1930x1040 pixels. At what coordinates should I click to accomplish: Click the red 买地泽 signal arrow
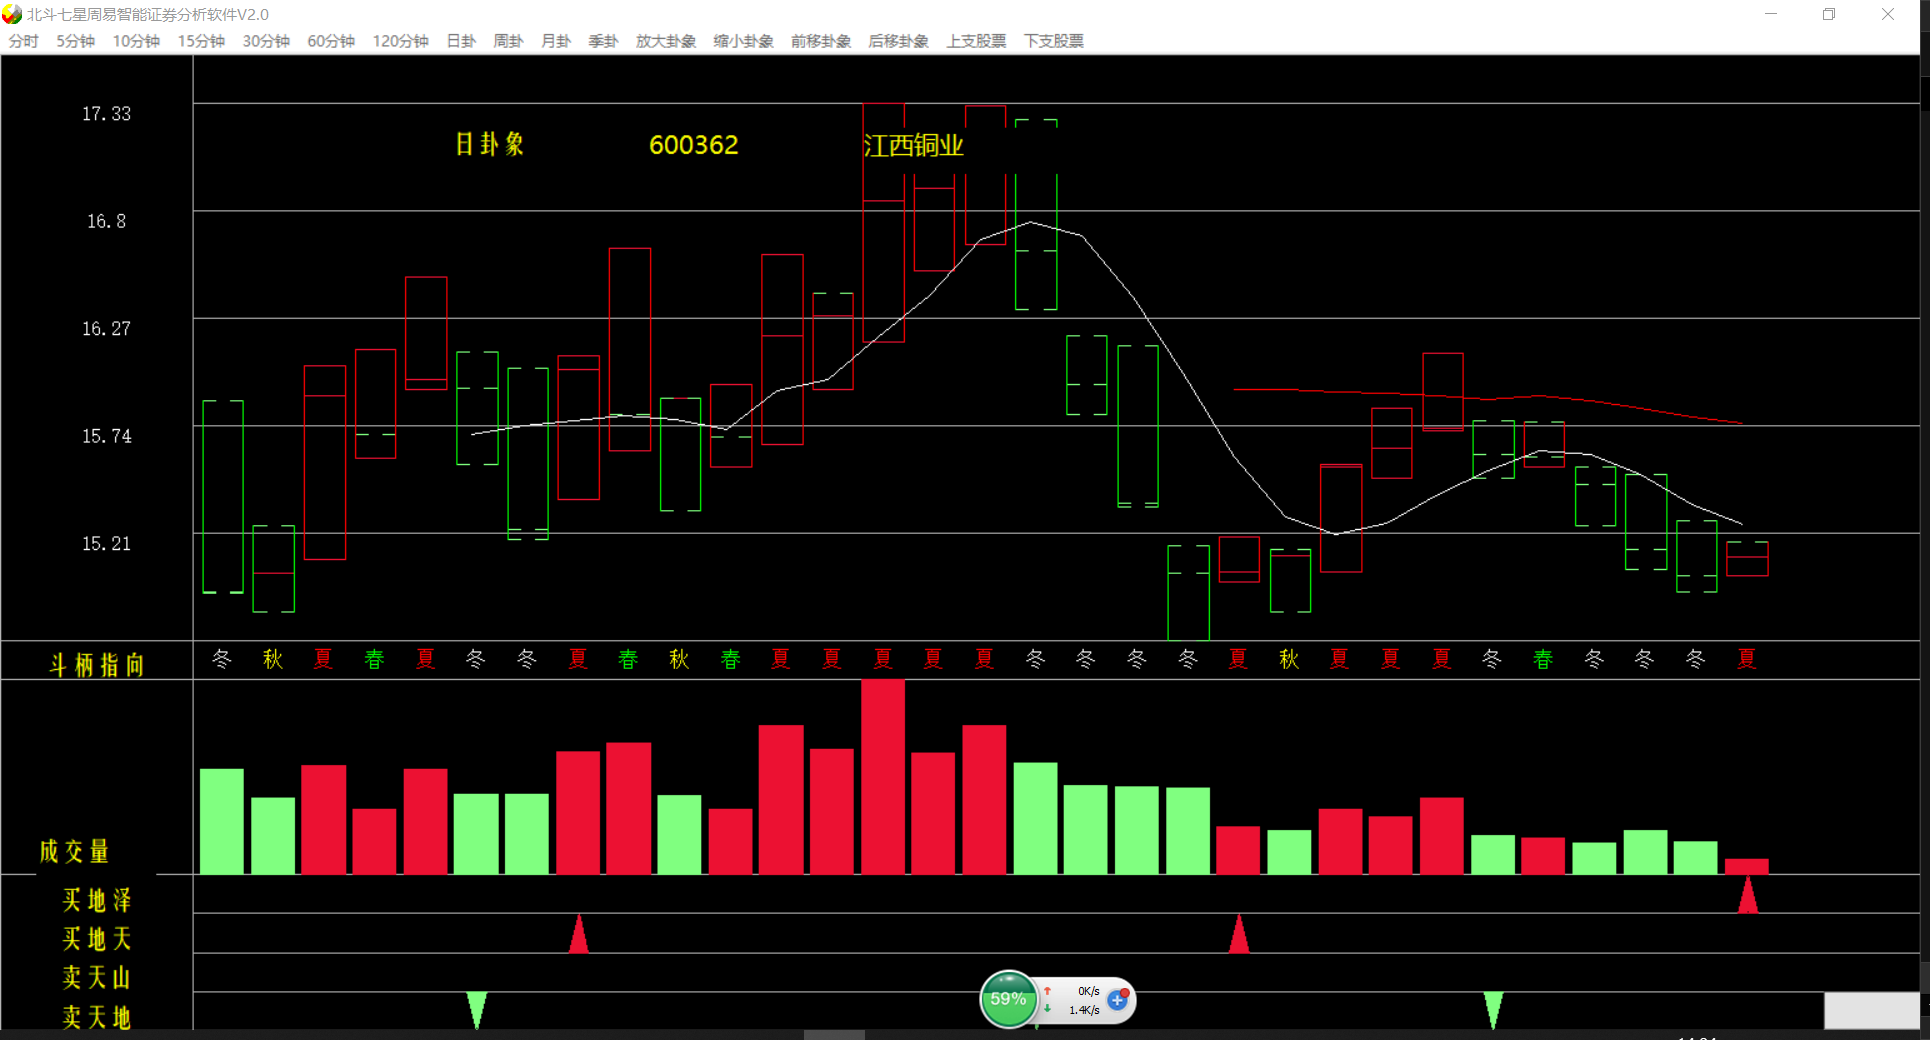coord(1747,894)
